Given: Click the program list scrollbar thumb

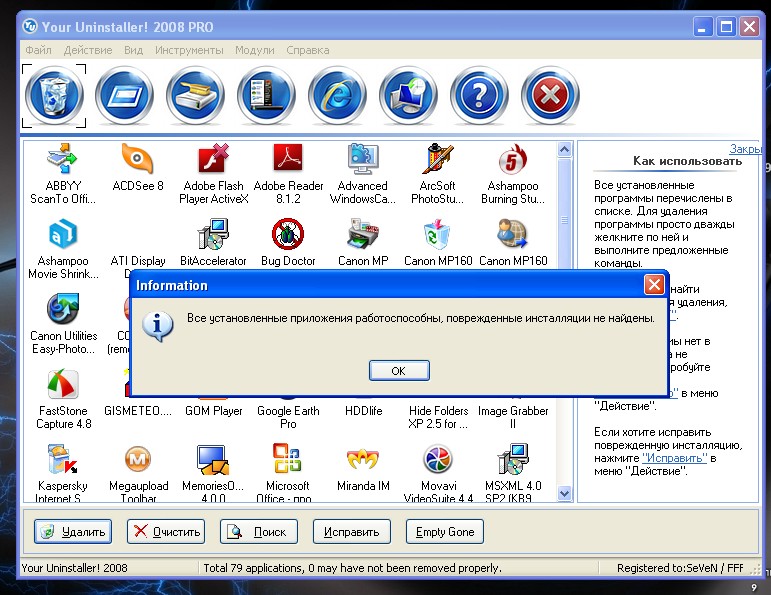Looking at the screenshot, I should (564, 220).
